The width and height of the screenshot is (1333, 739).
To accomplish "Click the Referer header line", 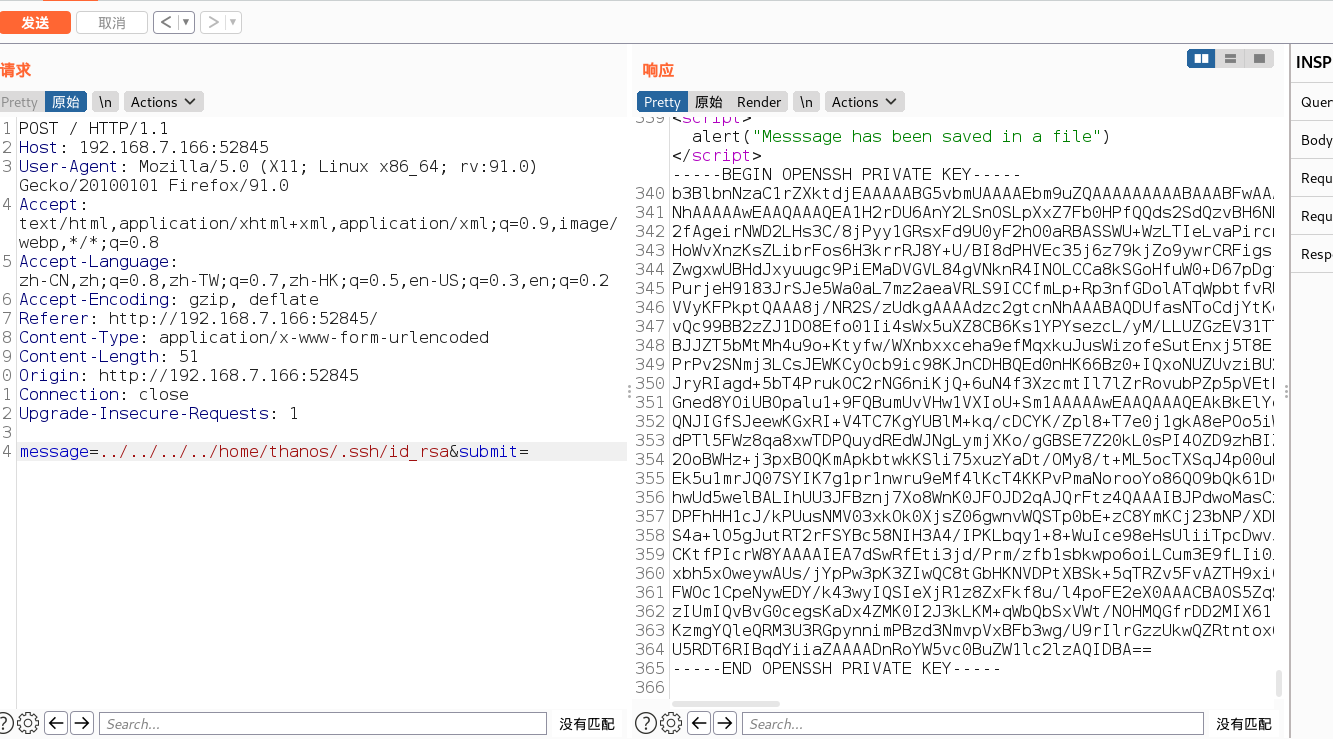I will tap(198, 318).
